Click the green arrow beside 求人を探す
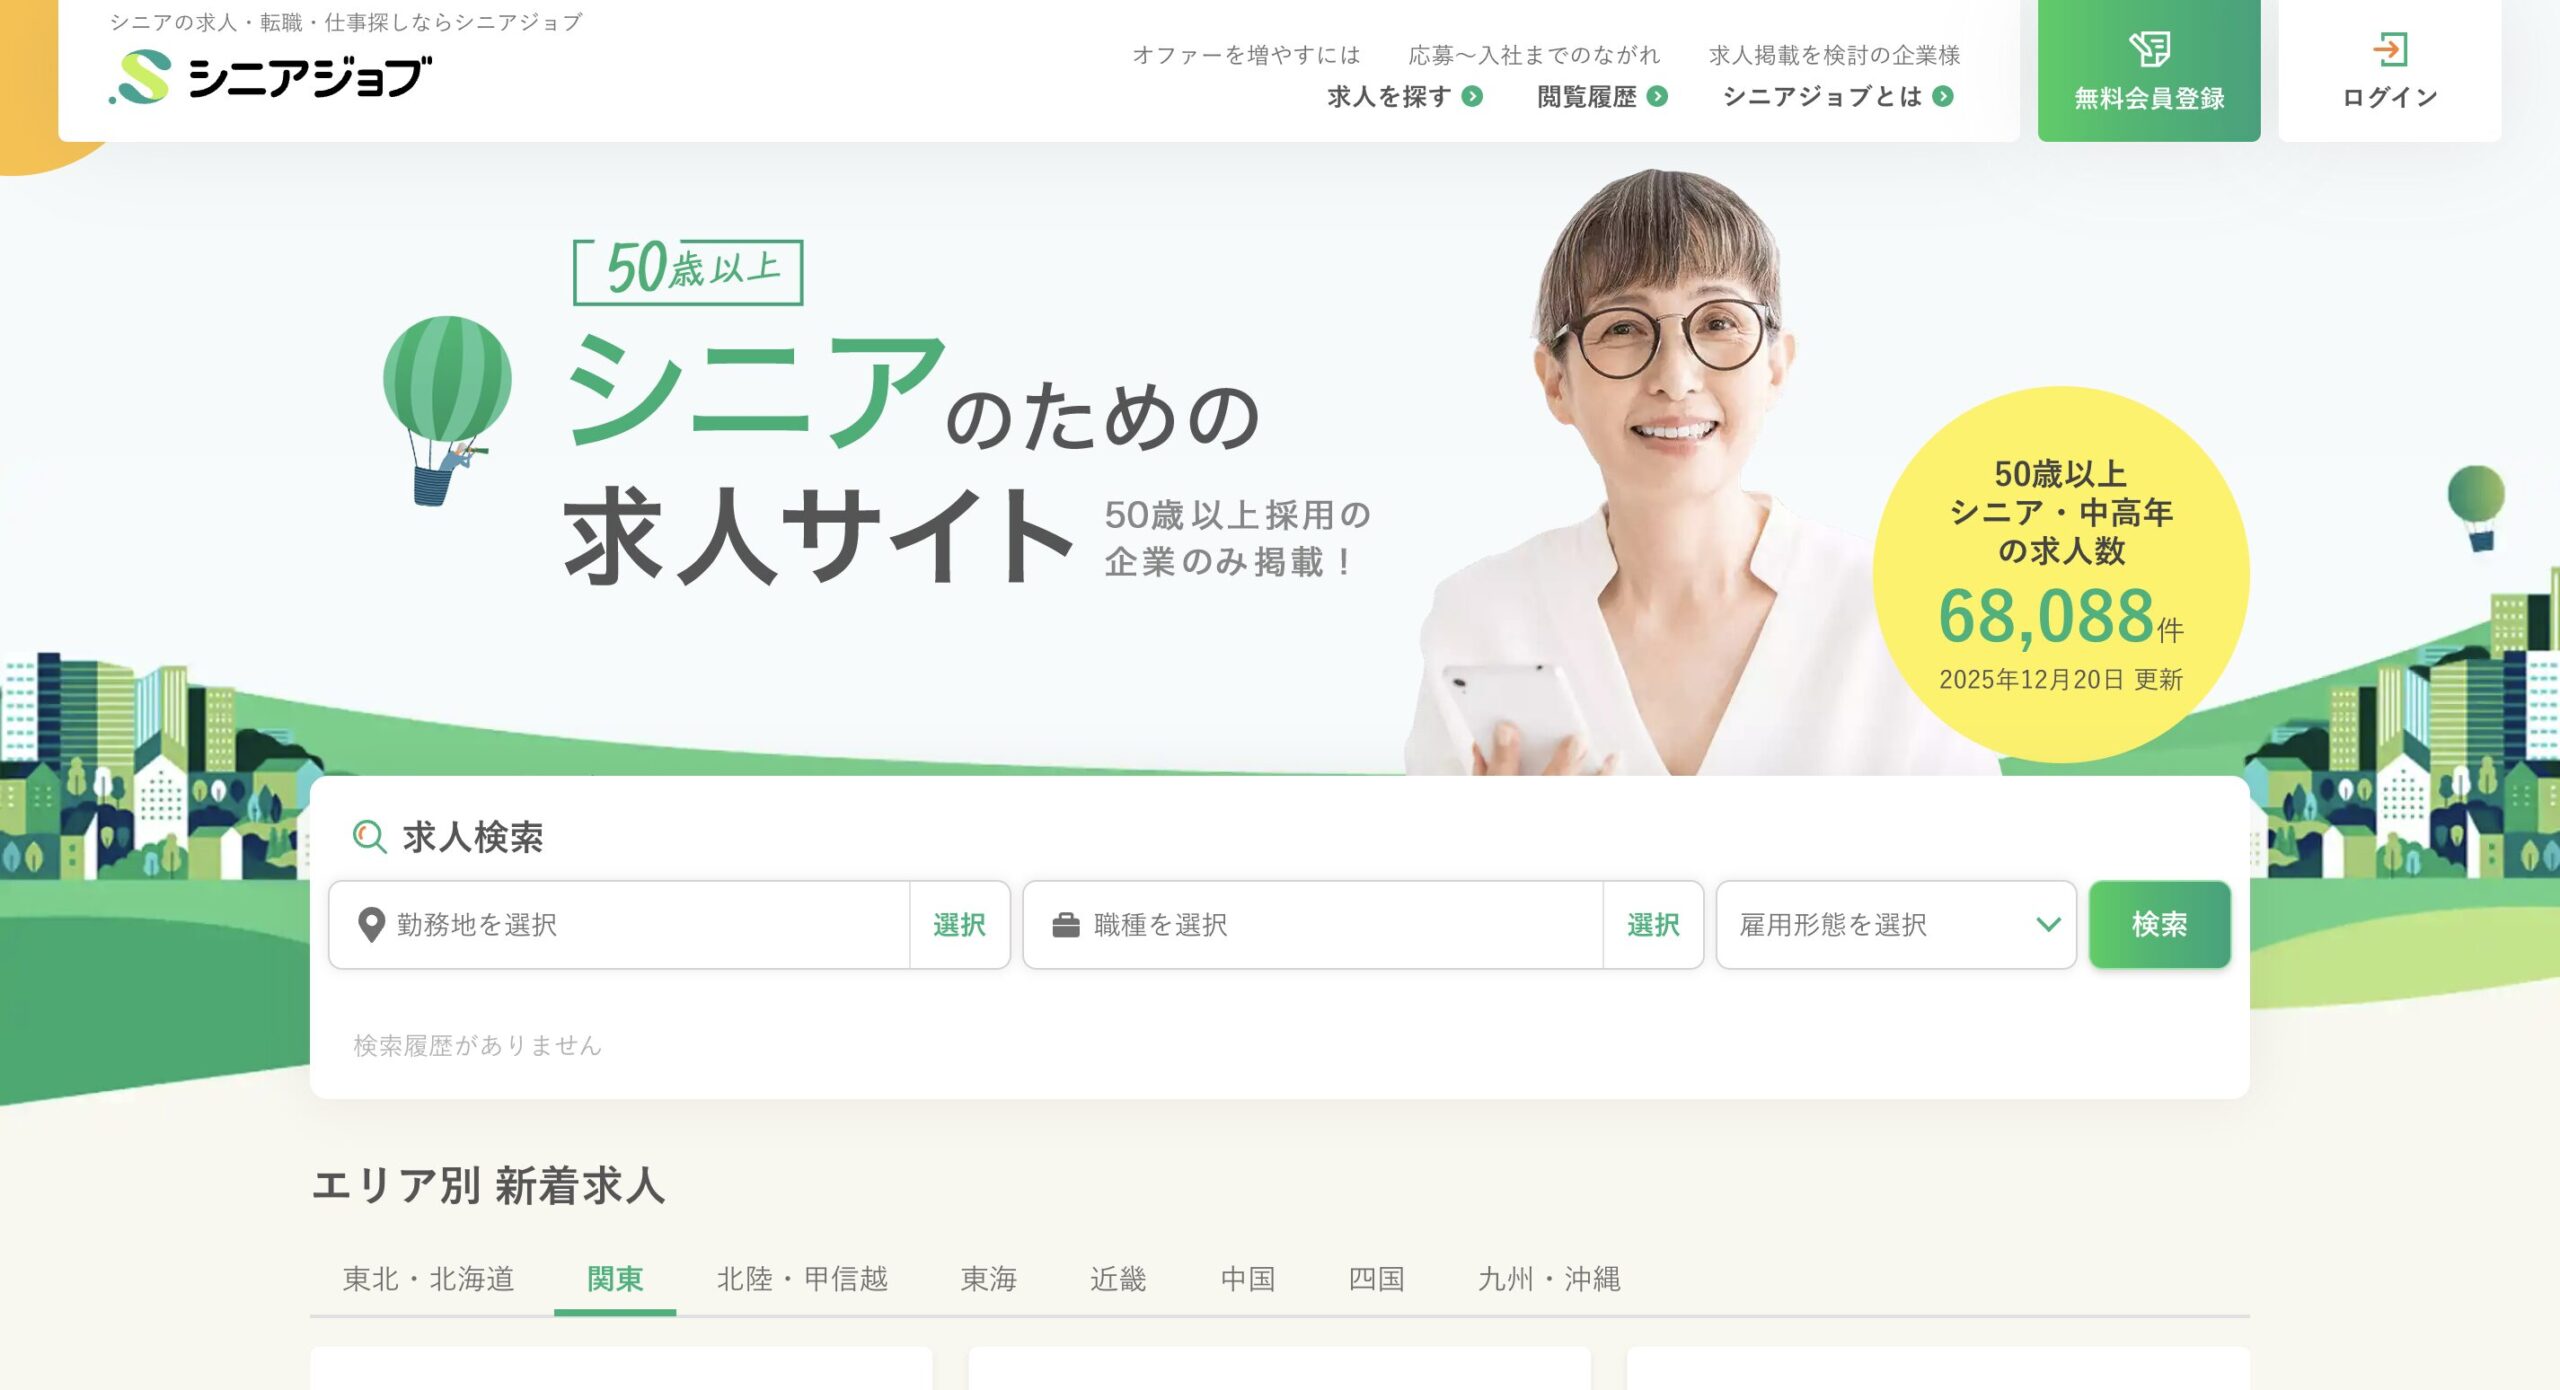Image resolution: width=2560 pixels, height=1390 pixels. click(1472, 96)
